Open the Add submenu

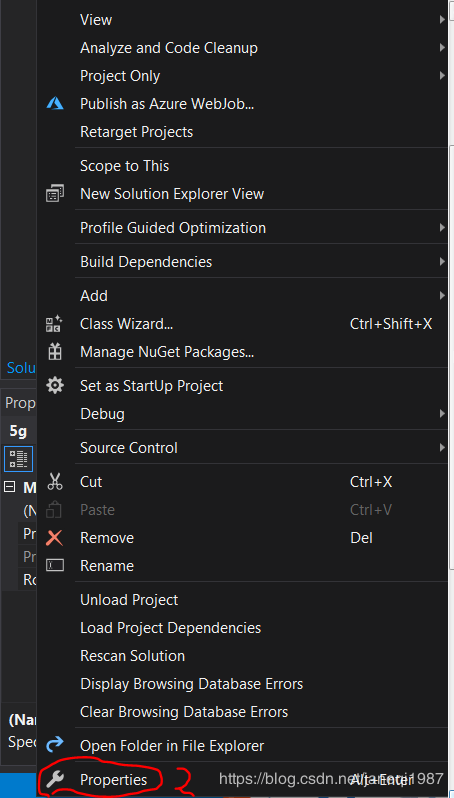pyautogui.click(x=94, y=296)
